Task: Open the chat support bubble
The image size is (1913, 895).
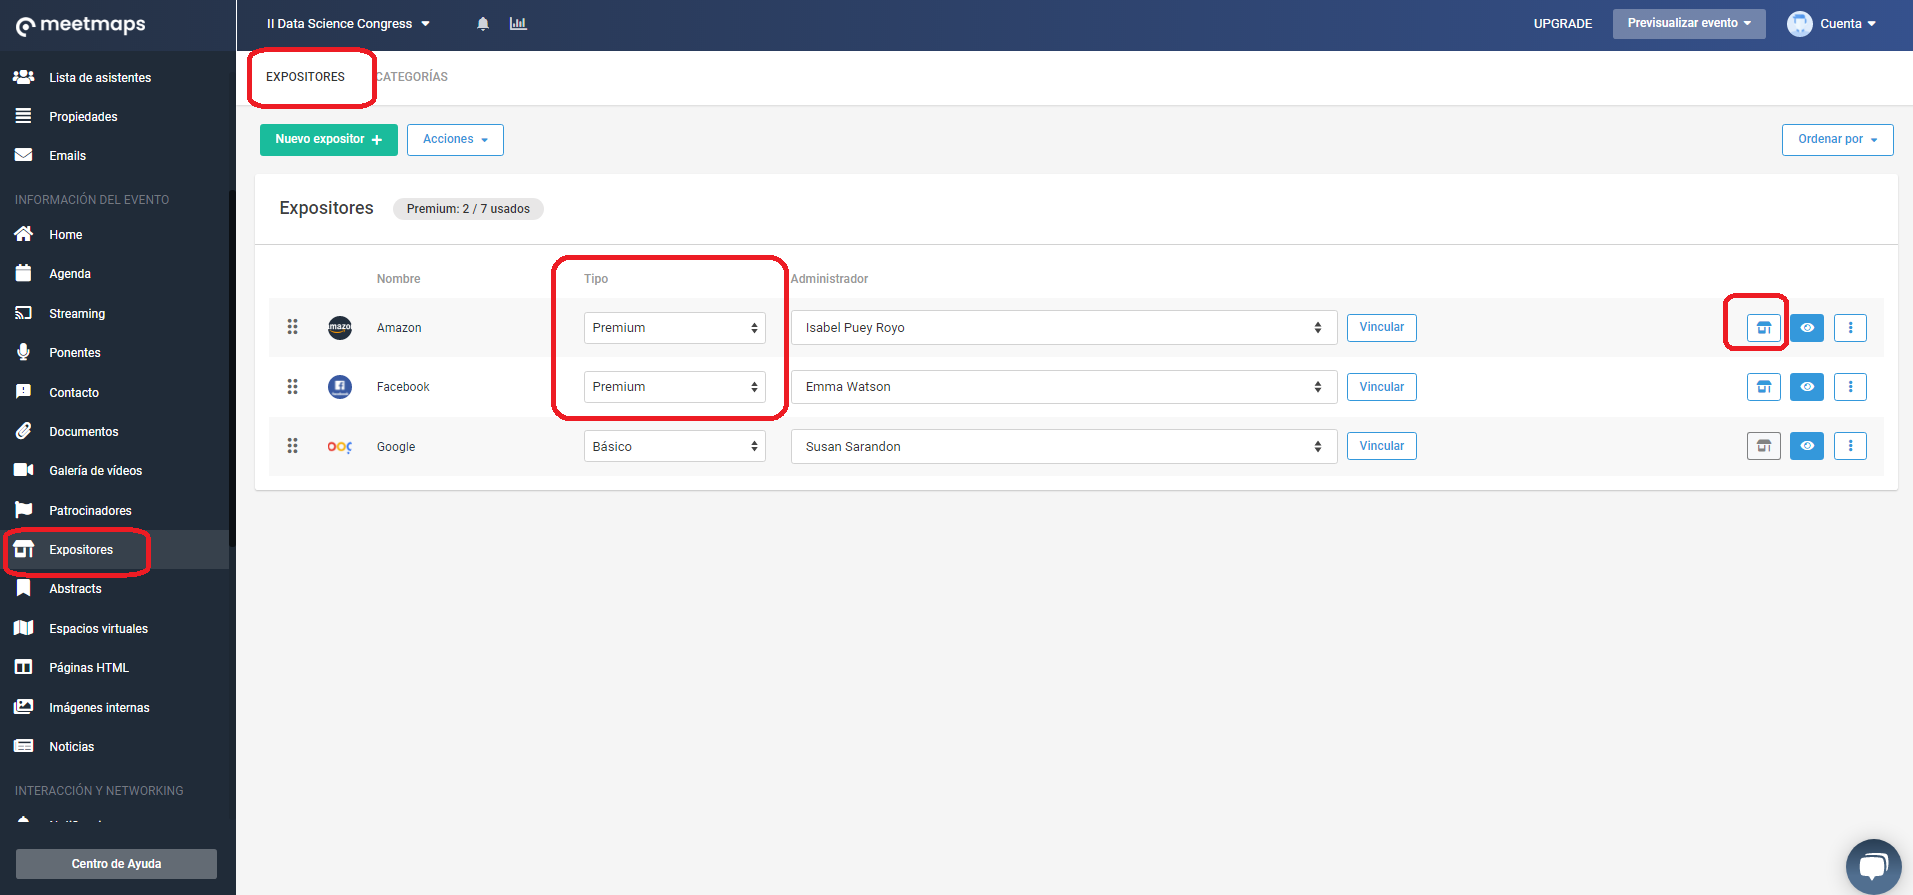Action: click(1873, 866)
